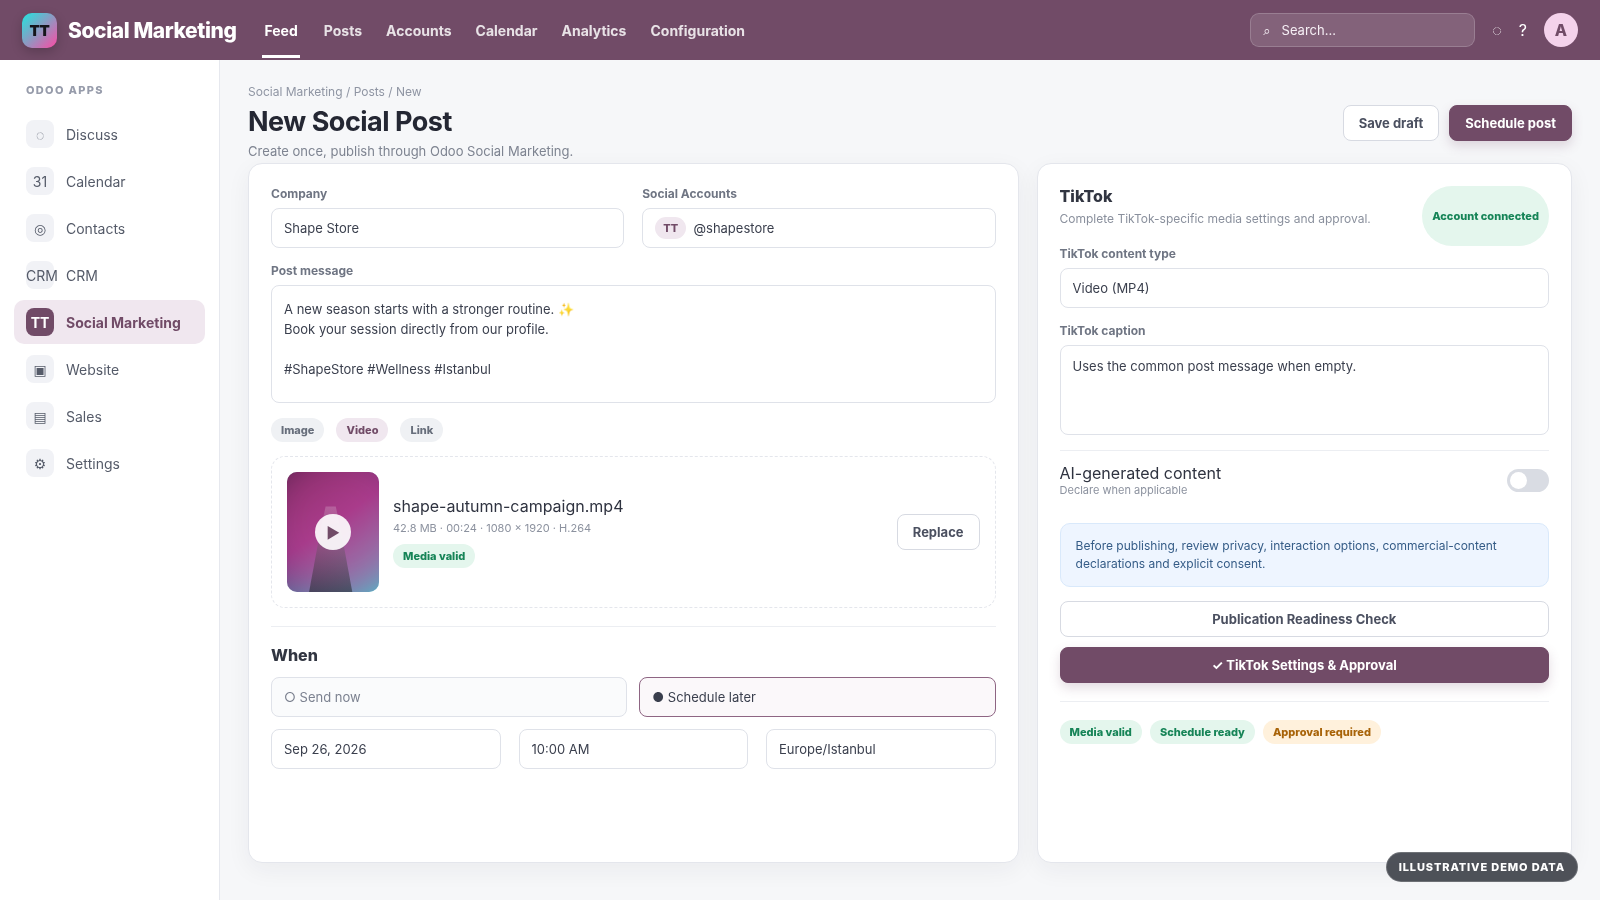Click Replace to swap the video file
1600x900 pixels.
click(938, 532)
